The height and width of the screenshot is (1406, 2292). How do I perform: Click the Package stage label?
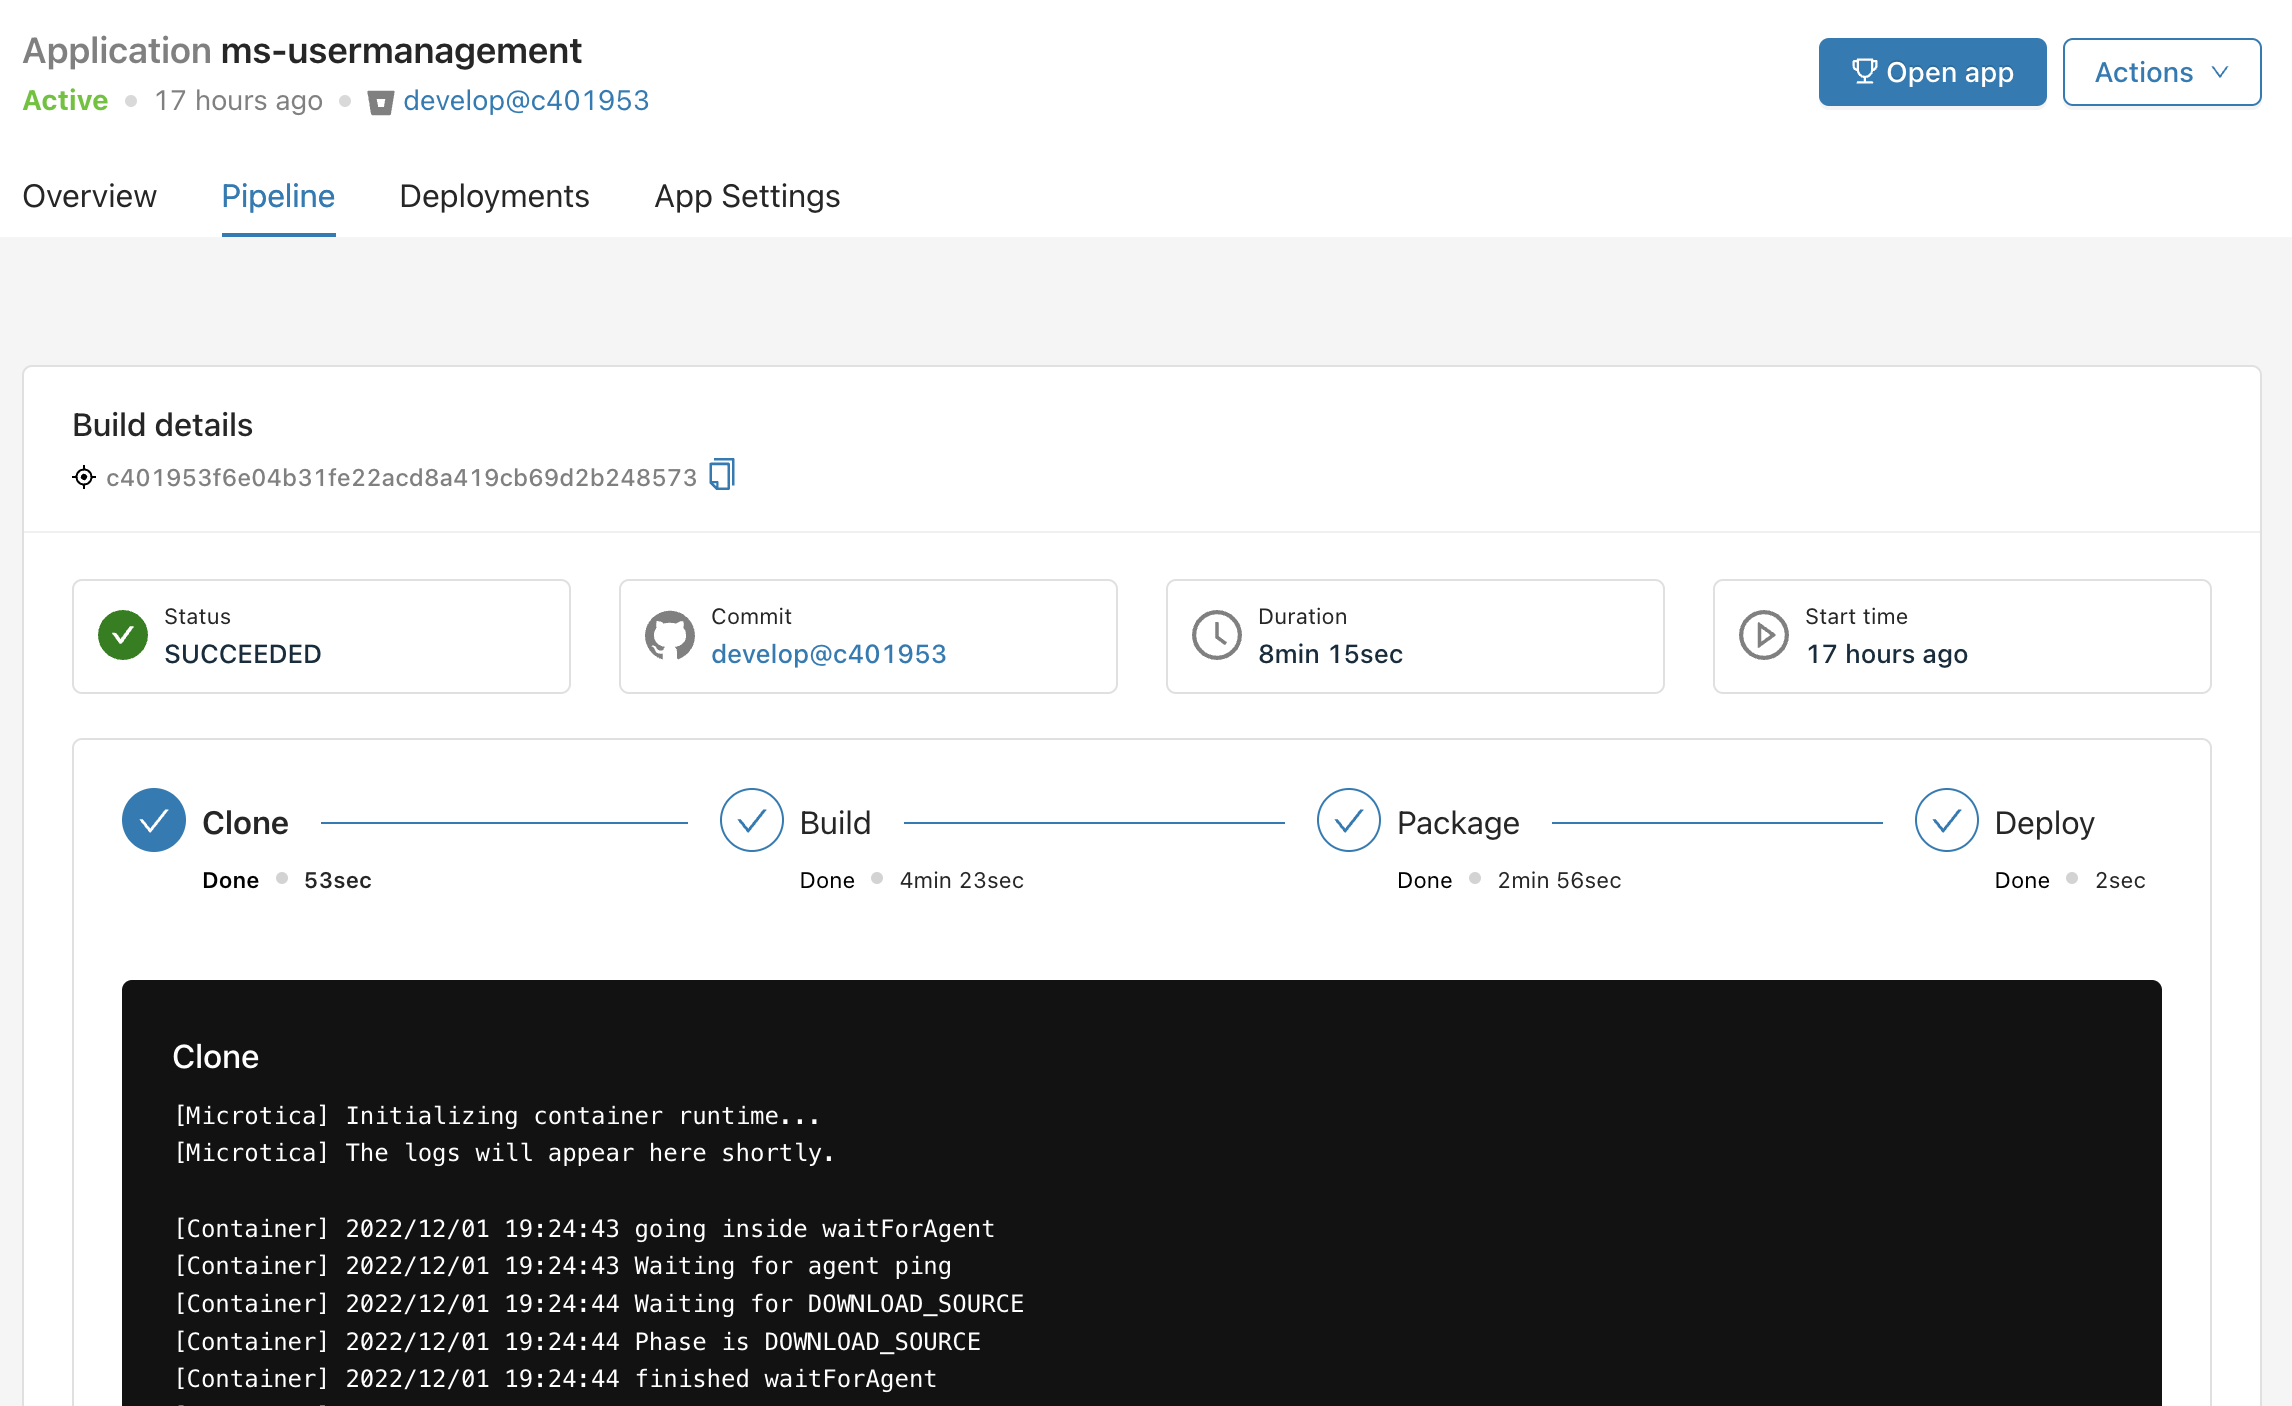(1458, 823)
